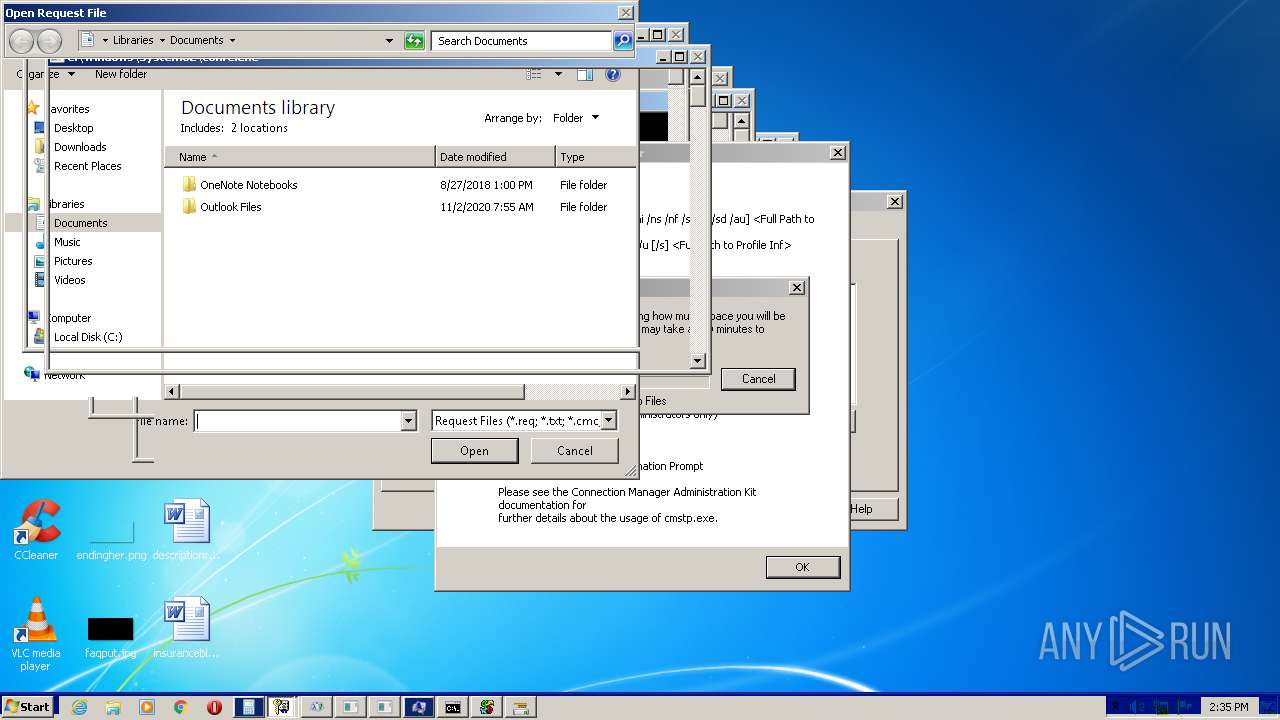Click OK in the cmstp usage dialog
1280x720 pixels.
tap(802, 567)
